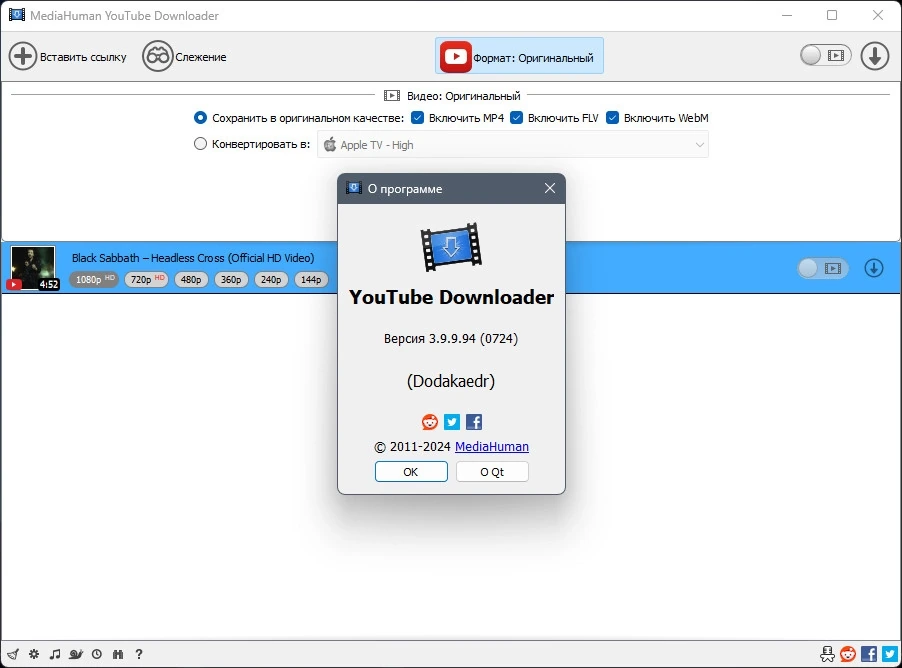Image resolution: width=902 pixels, height=668 pixels.
Task: Click OK in the About dialog
Action: (411, 472)
